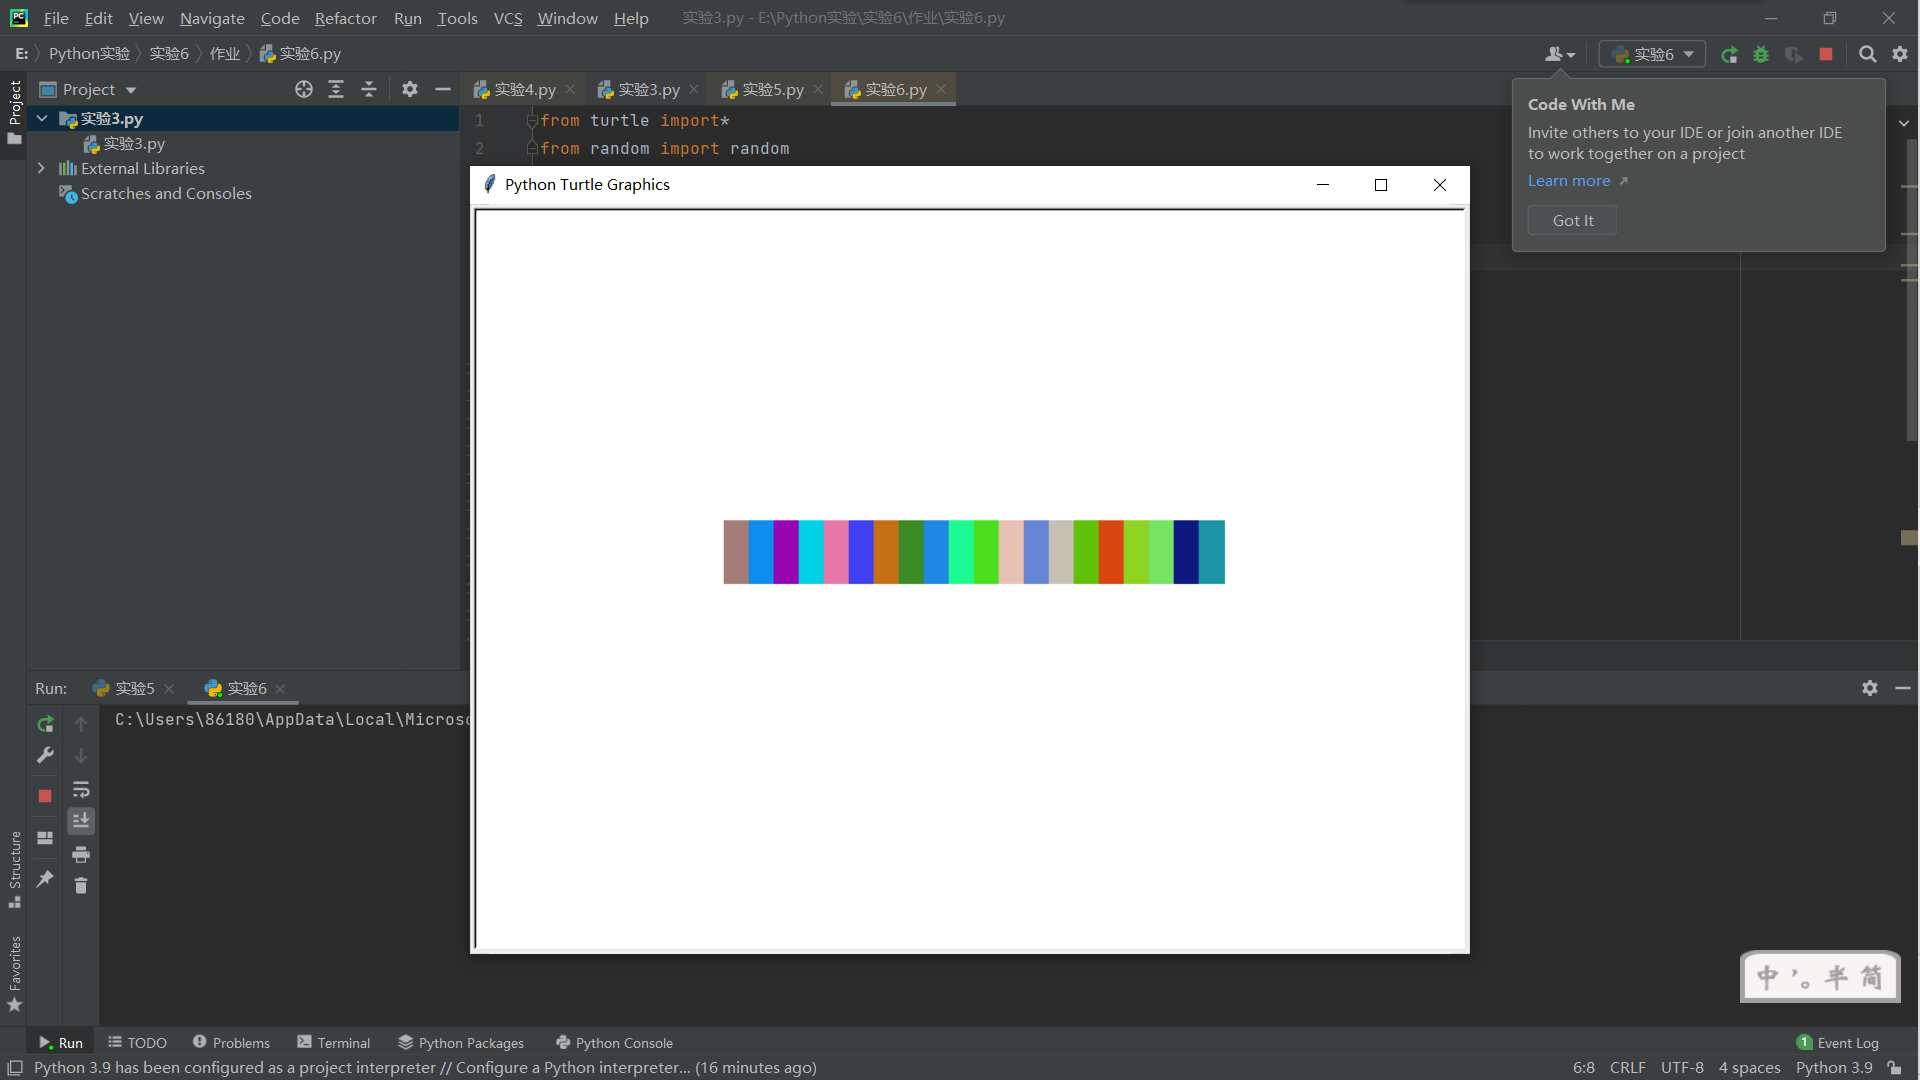The width and height of the screenshot is (1920, 1080).
Task: Toggle the Pin Tab icon in the Run panel
Action: 45,879
